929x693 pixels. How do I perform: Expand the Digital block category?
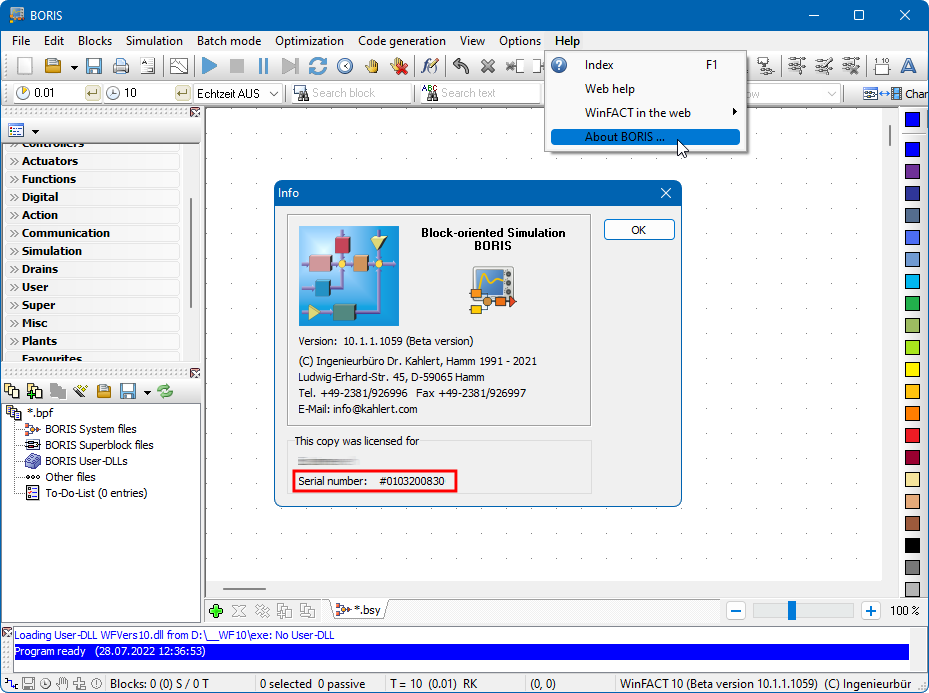(92, 197)
